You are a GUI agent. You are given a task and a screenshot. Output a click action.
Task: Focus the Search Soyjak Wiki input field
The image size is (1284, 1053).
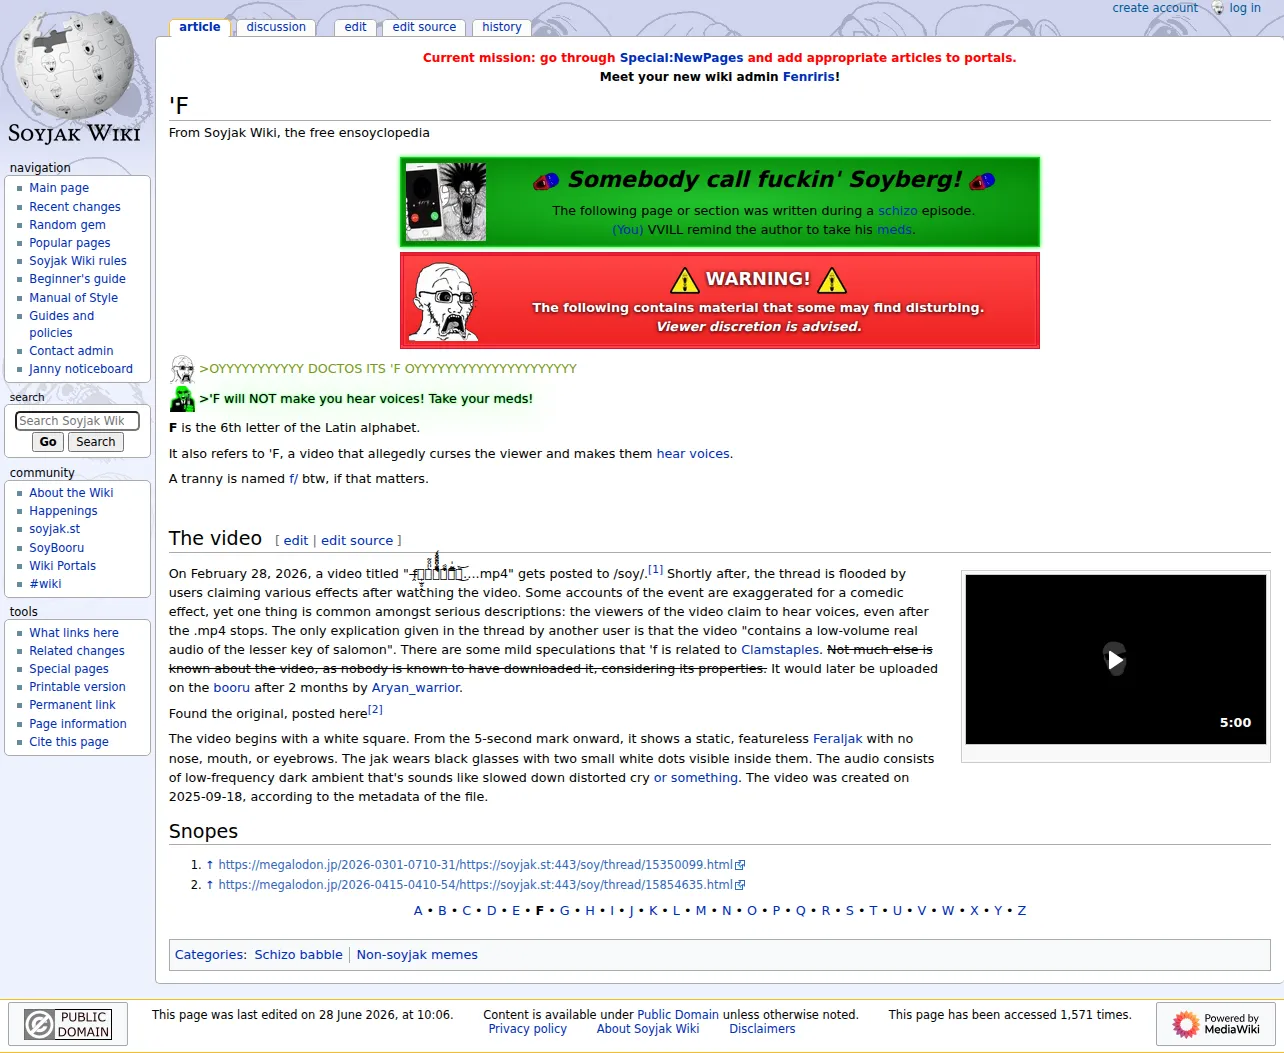[77, 421]
